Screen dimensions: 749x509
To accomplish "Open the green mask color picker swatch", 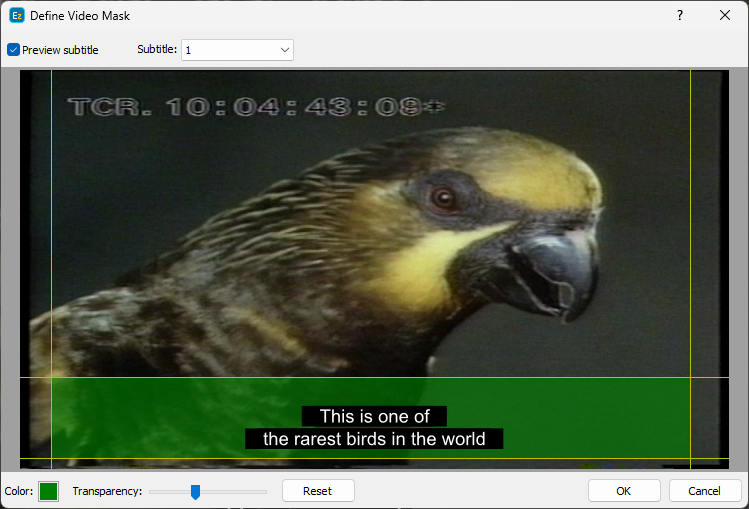I will point(48,491).
